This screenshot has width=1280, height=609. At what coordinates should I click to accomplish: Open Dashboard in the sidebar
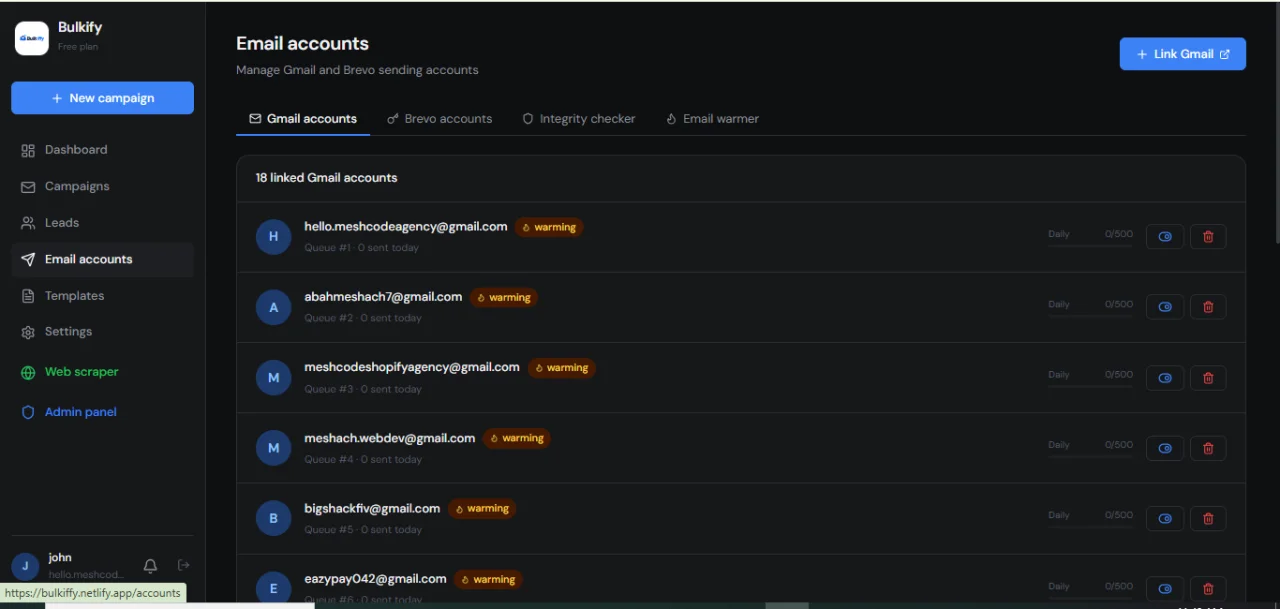pos(102,150)
